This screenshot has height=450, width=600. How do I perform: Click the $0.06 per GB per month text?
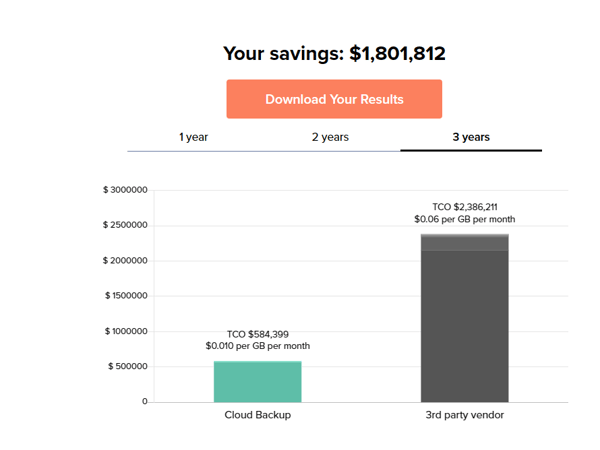[464, 219]
